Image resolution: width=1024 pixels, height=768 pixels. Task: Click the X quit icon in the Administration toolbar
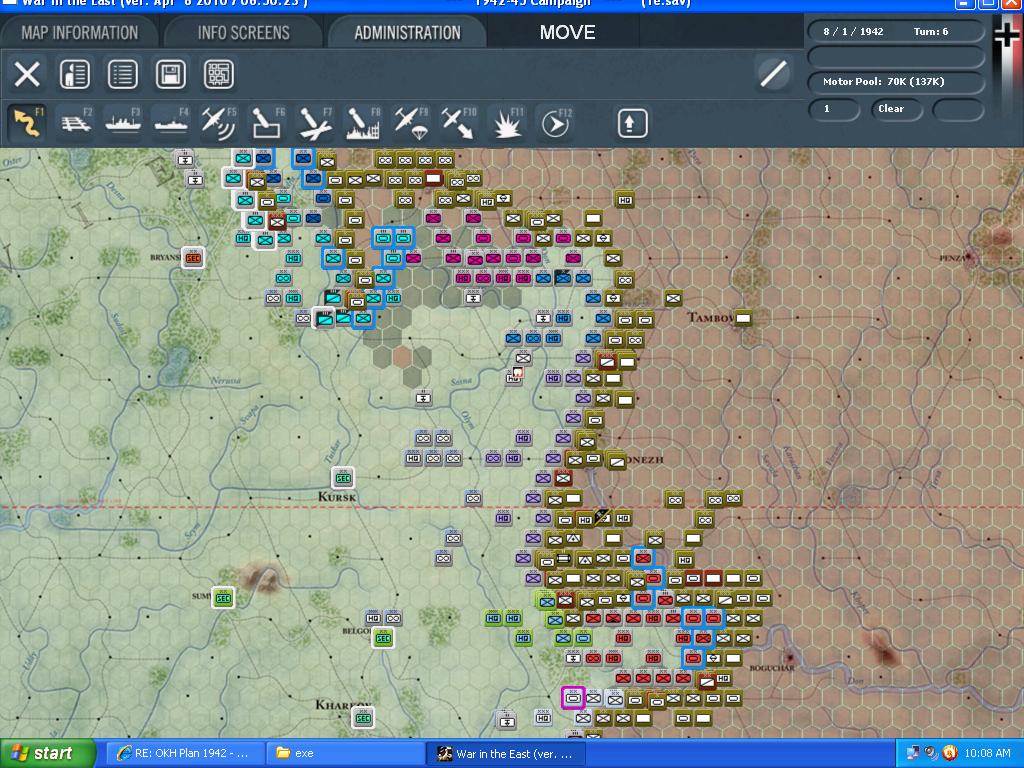click(x=27, y=74)
